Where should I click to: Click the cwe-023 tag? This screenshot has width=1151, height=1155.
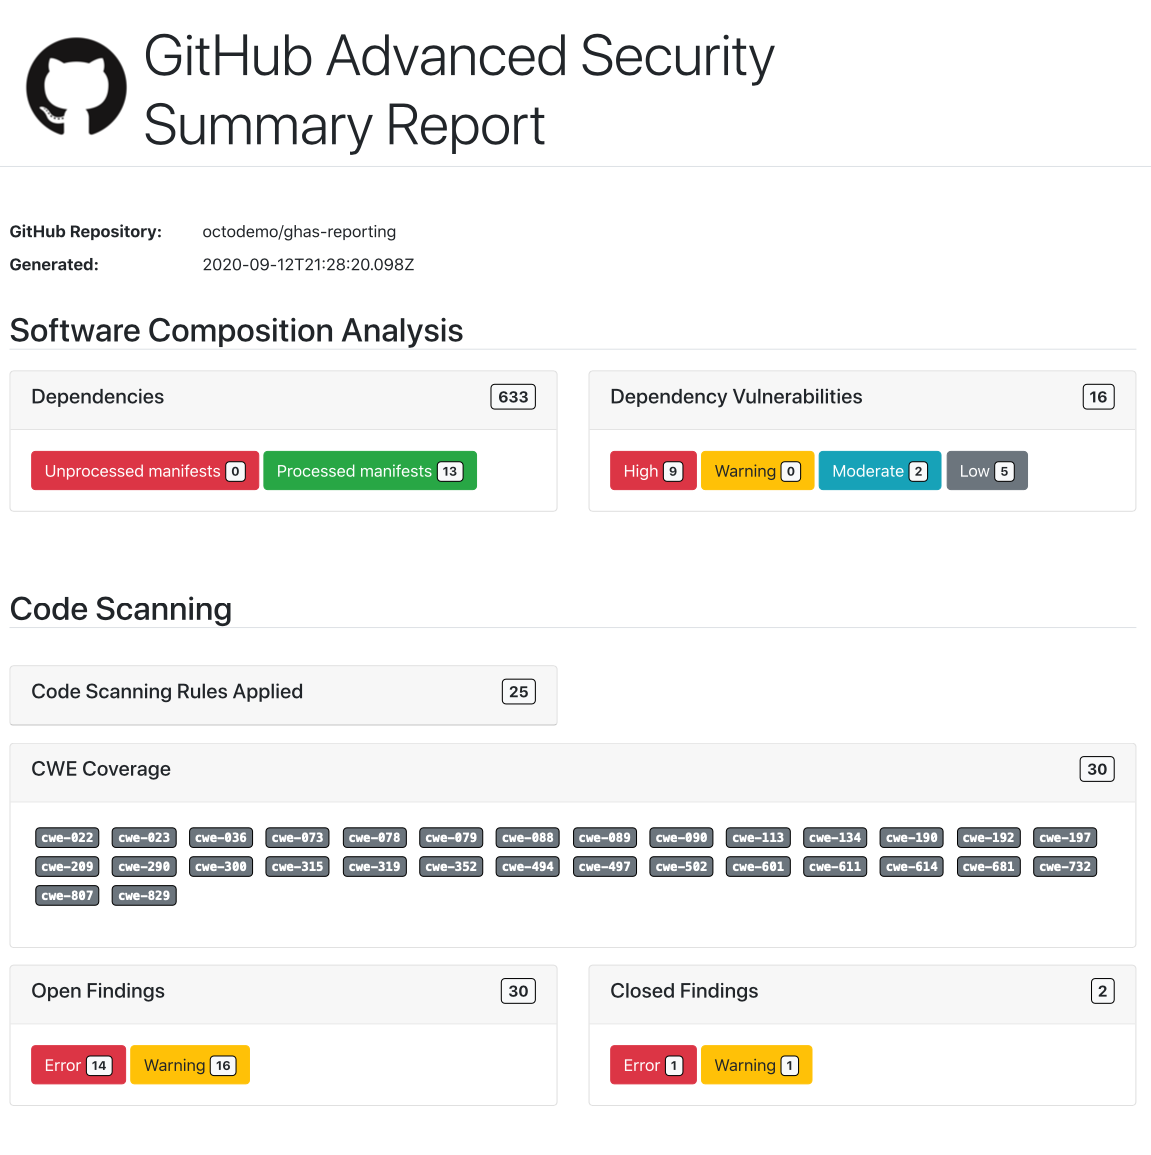pyautogui.click(x=144, y=838)
